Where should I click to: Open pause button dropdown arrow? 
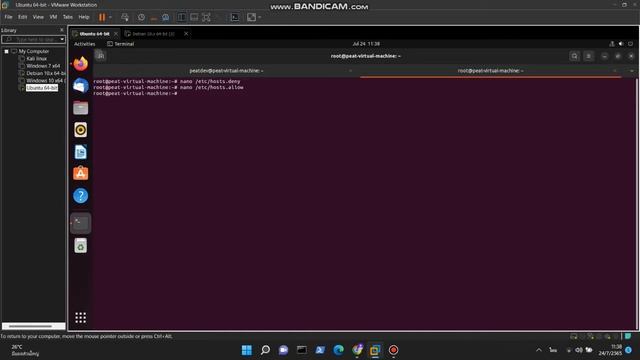(x=110, y=17)
